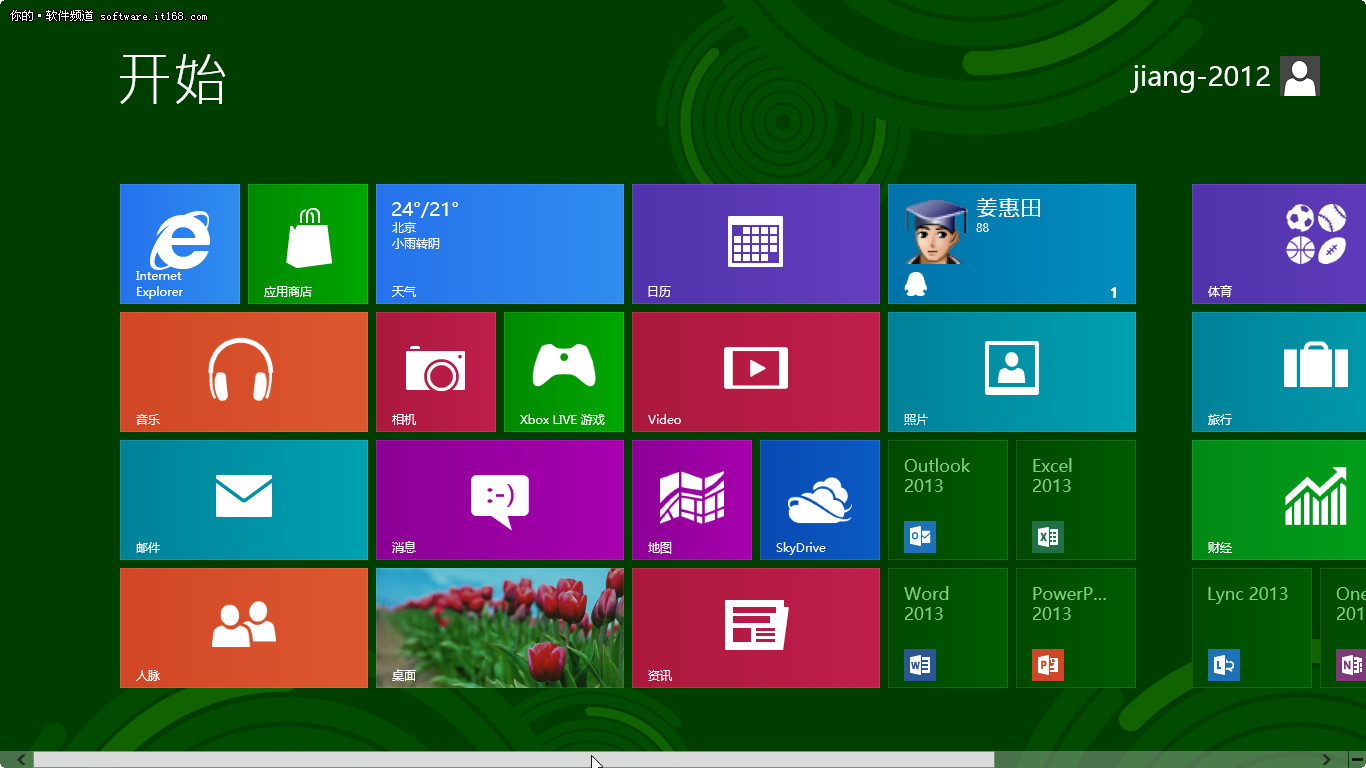Viewport: 1366px width, 768px height.
Task: Open the Xbox LIVE 游戏 tile
Action: coord(564,372)
